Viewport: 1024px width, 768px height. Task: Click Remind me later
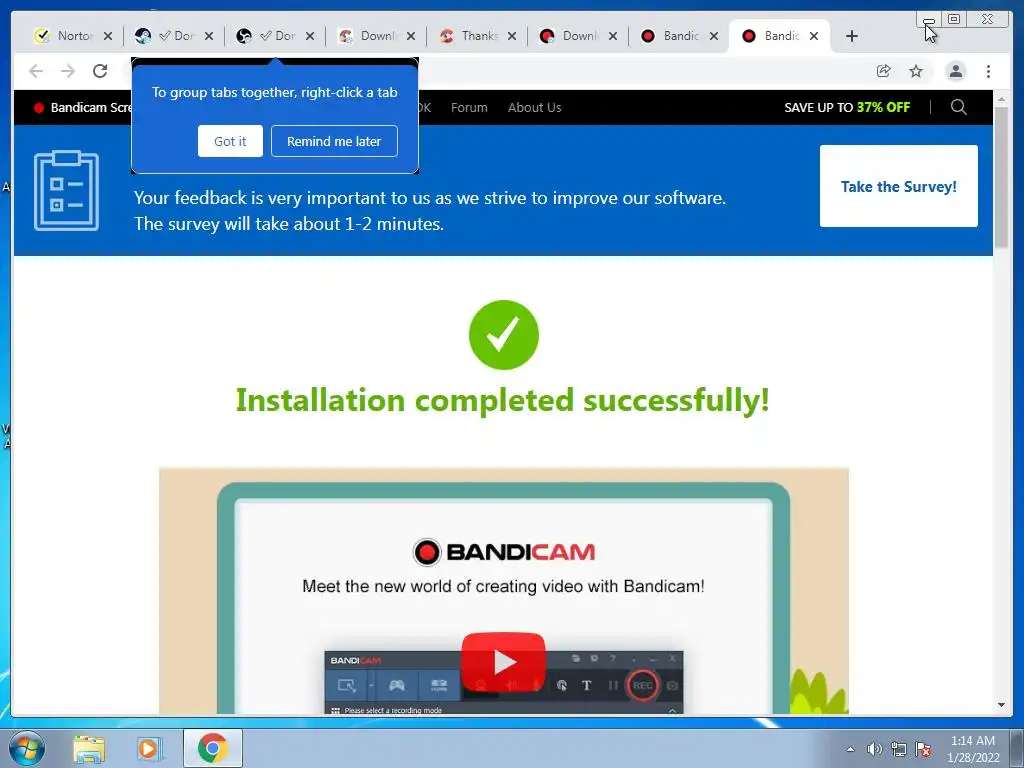point(334,141)
